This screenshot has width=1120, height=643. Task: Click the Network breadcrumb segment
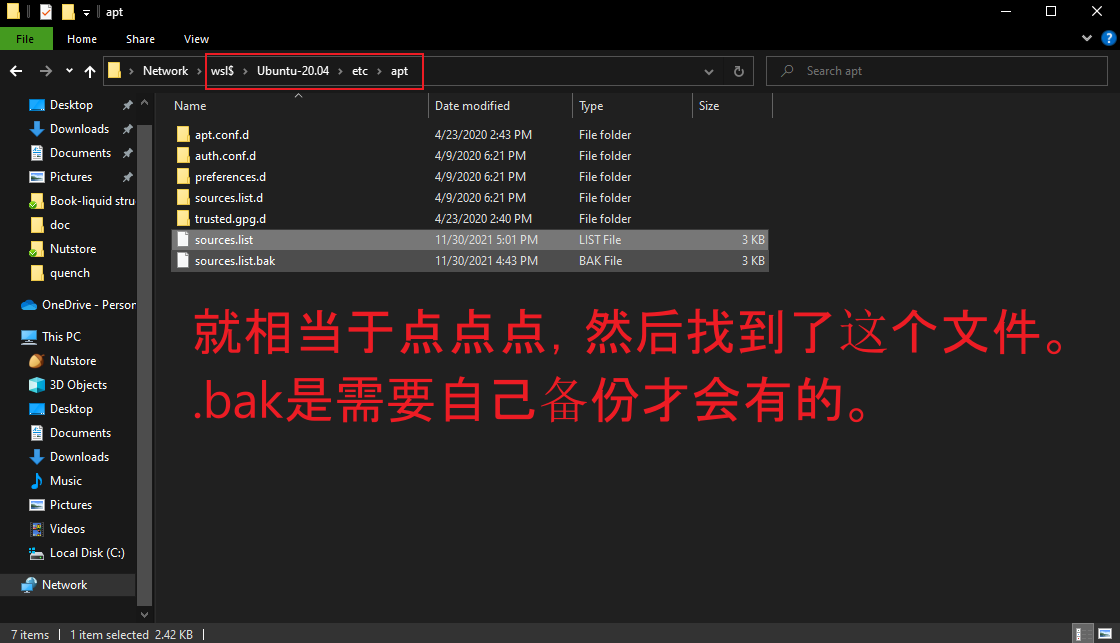[x=166, y=71]
